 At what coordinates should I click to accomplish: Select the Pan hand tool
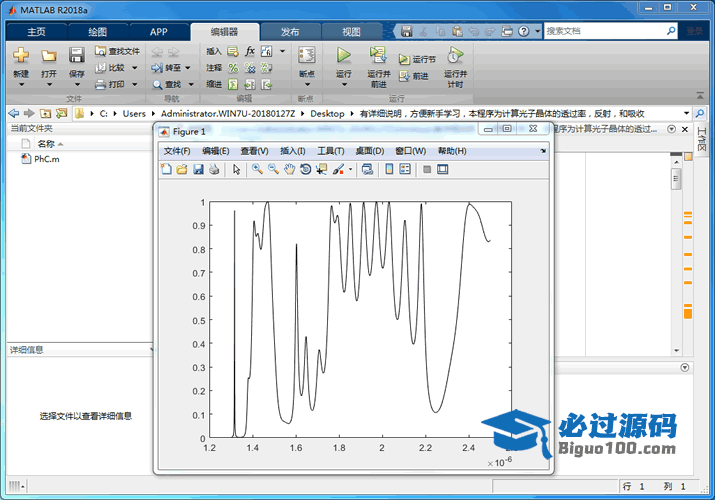(x=290, y=170)
